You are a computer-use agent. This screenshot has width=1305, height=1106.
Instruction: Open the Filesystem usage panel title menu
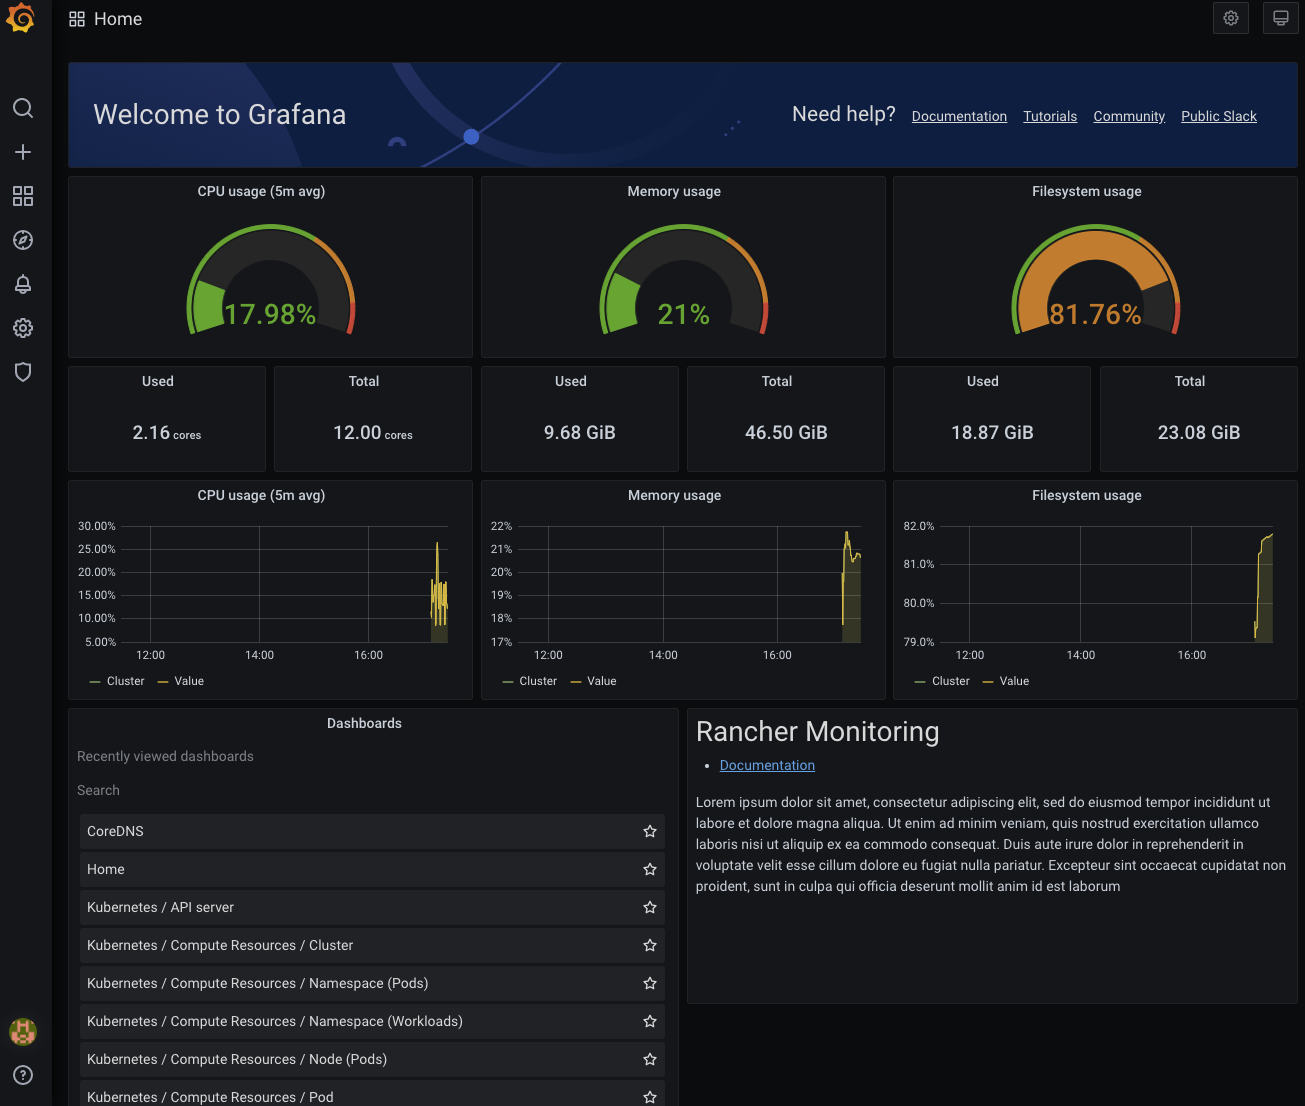click(x=1087, y=191)
